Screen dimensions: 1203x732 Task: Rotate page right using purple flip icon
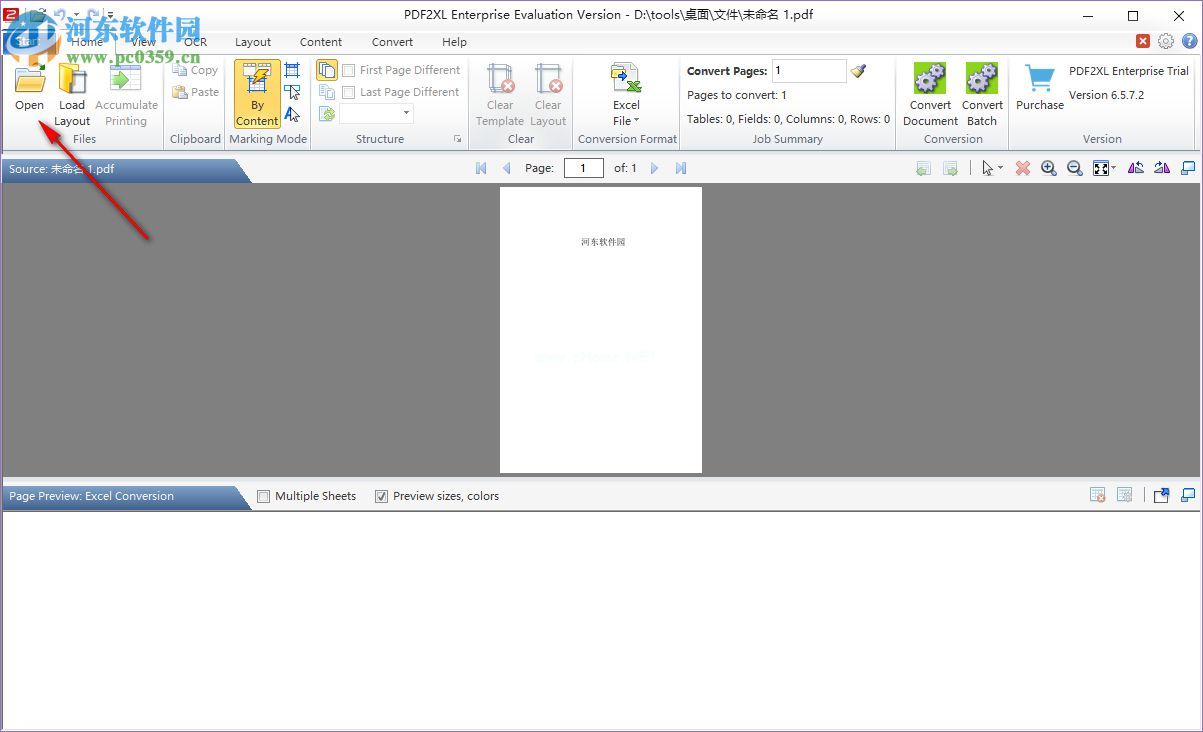pyautogui.click(x=1161, y=168)
